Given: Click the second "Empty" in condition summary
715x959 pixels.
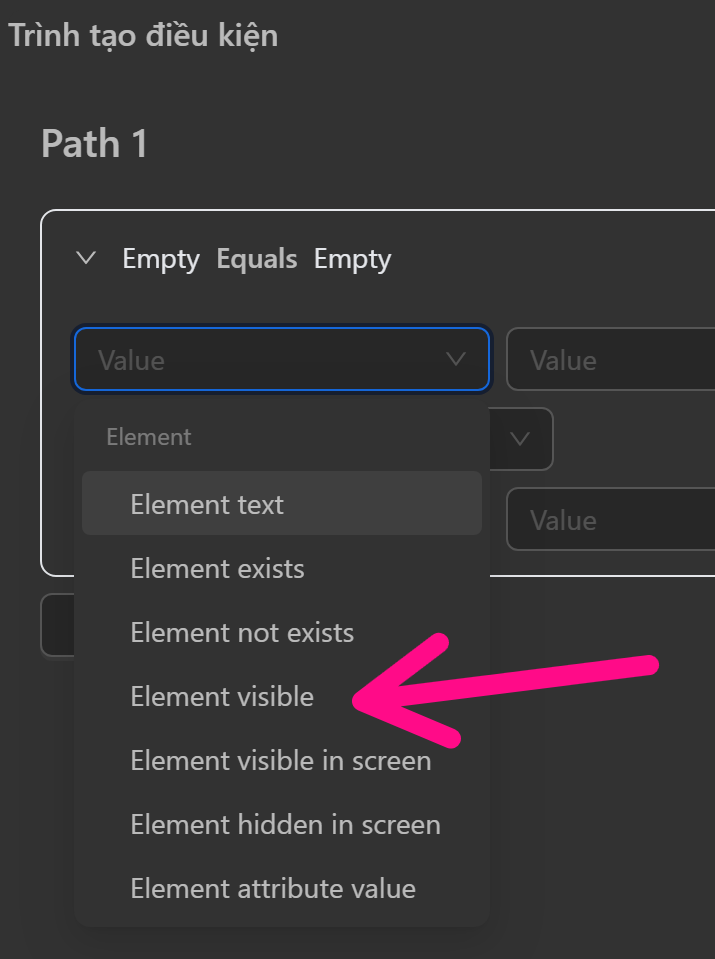Looking at the screenshot, I should pos(352,259).
